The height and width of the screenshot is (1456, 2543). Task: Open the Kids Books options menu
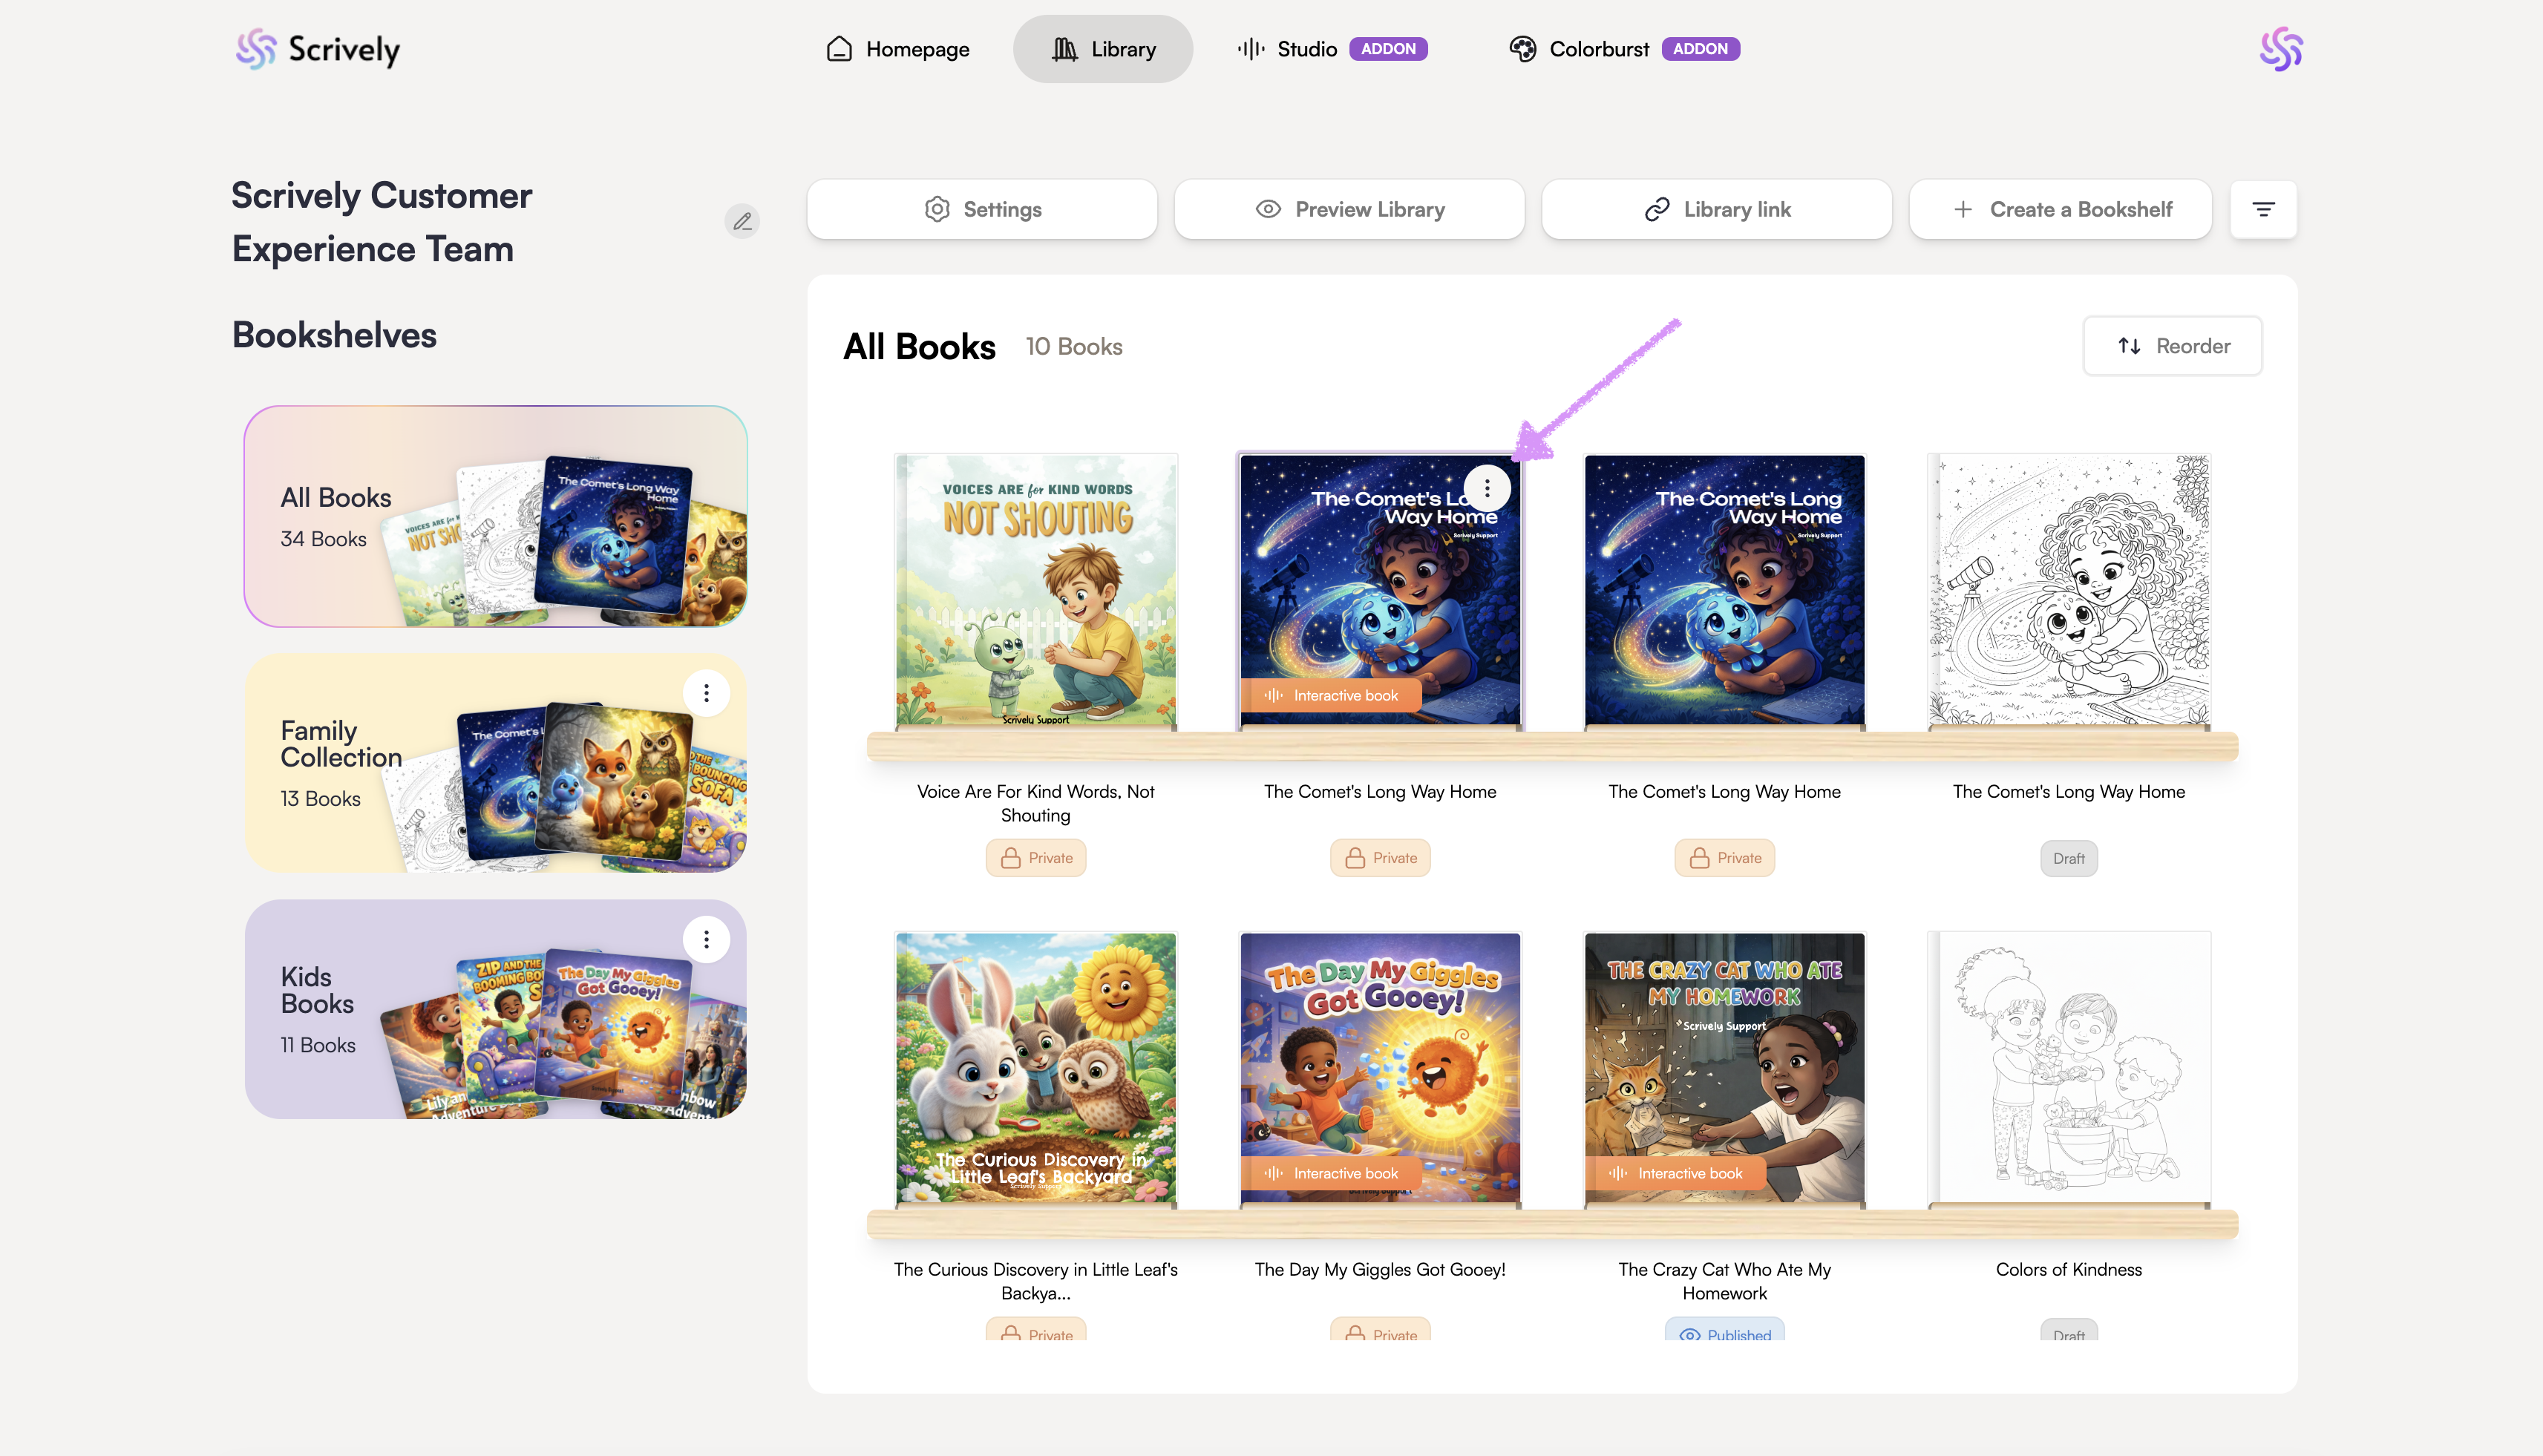[x=706, y=939]
